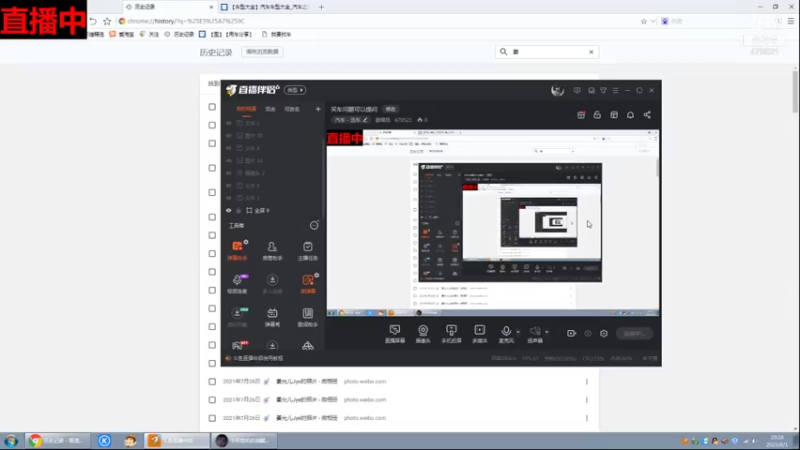
Task: Click the 清除浏览数据 button on history page
Action: point(262,52)
